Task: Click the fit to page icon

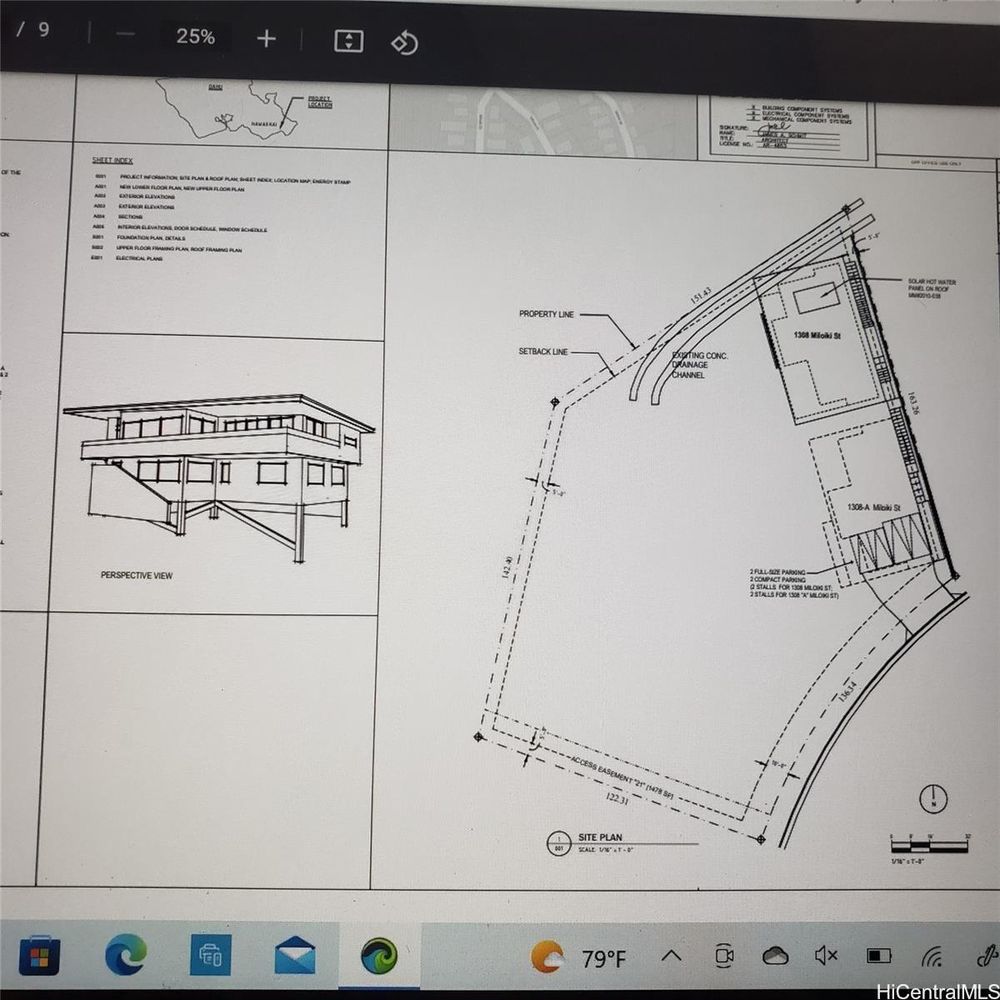Action: [x=348, y=41]
